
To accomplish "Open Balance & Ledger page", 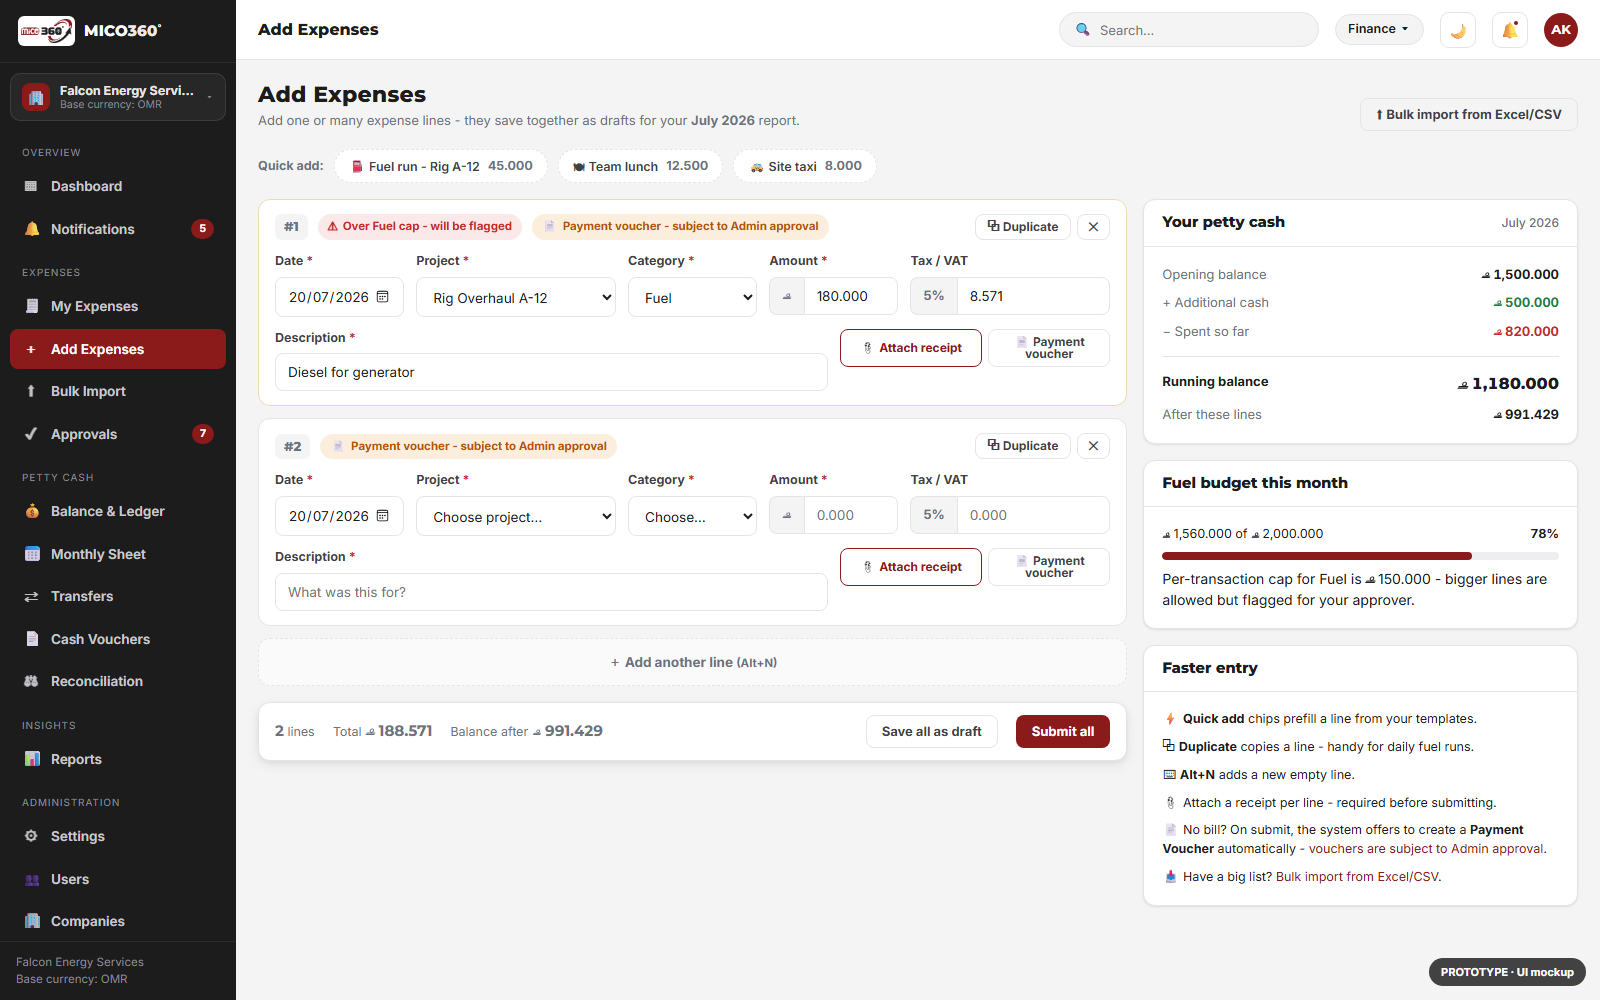I will coord(118,511).
